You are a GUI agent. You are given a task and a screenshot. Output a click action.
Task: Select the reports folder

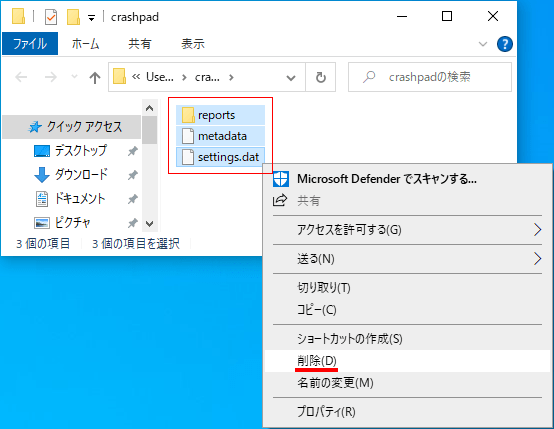[x=220, y=115]
